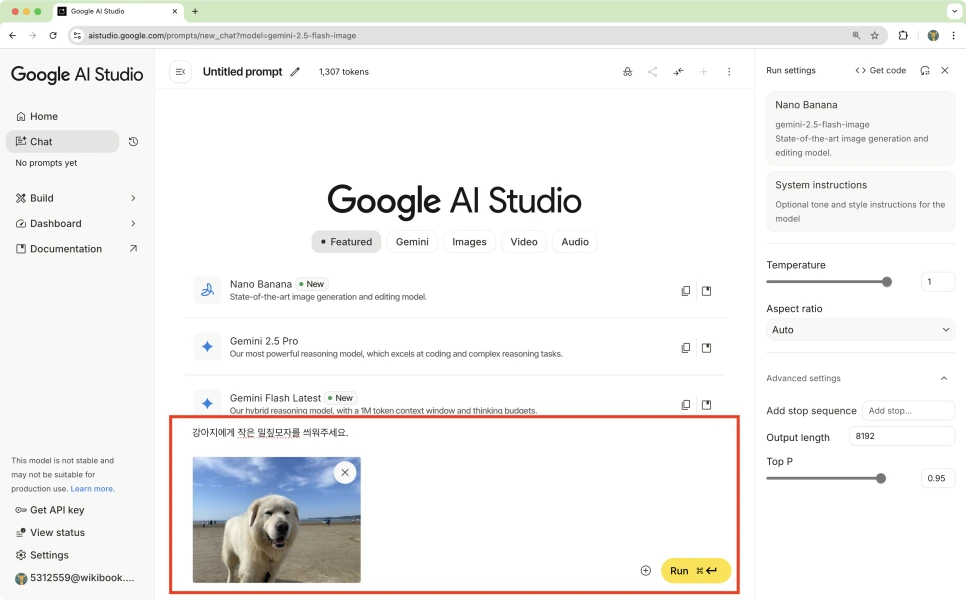Click the share prompt icon

tap(652, 72)
